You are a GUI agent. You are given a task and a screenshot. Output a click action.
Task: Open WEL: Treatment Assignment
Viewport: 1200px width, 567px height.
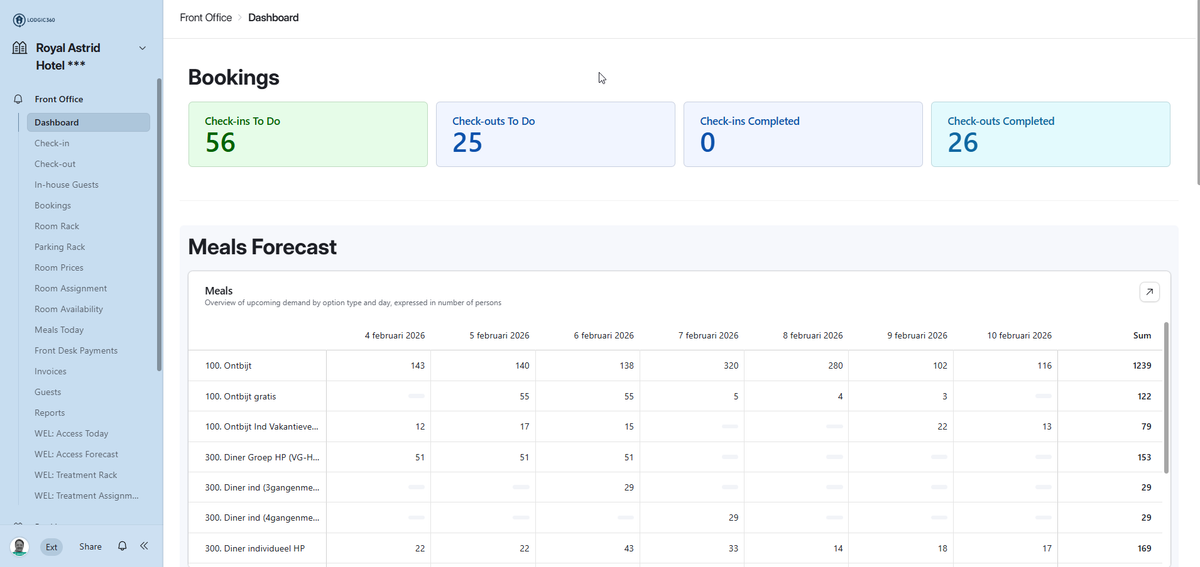coord(86,496)
